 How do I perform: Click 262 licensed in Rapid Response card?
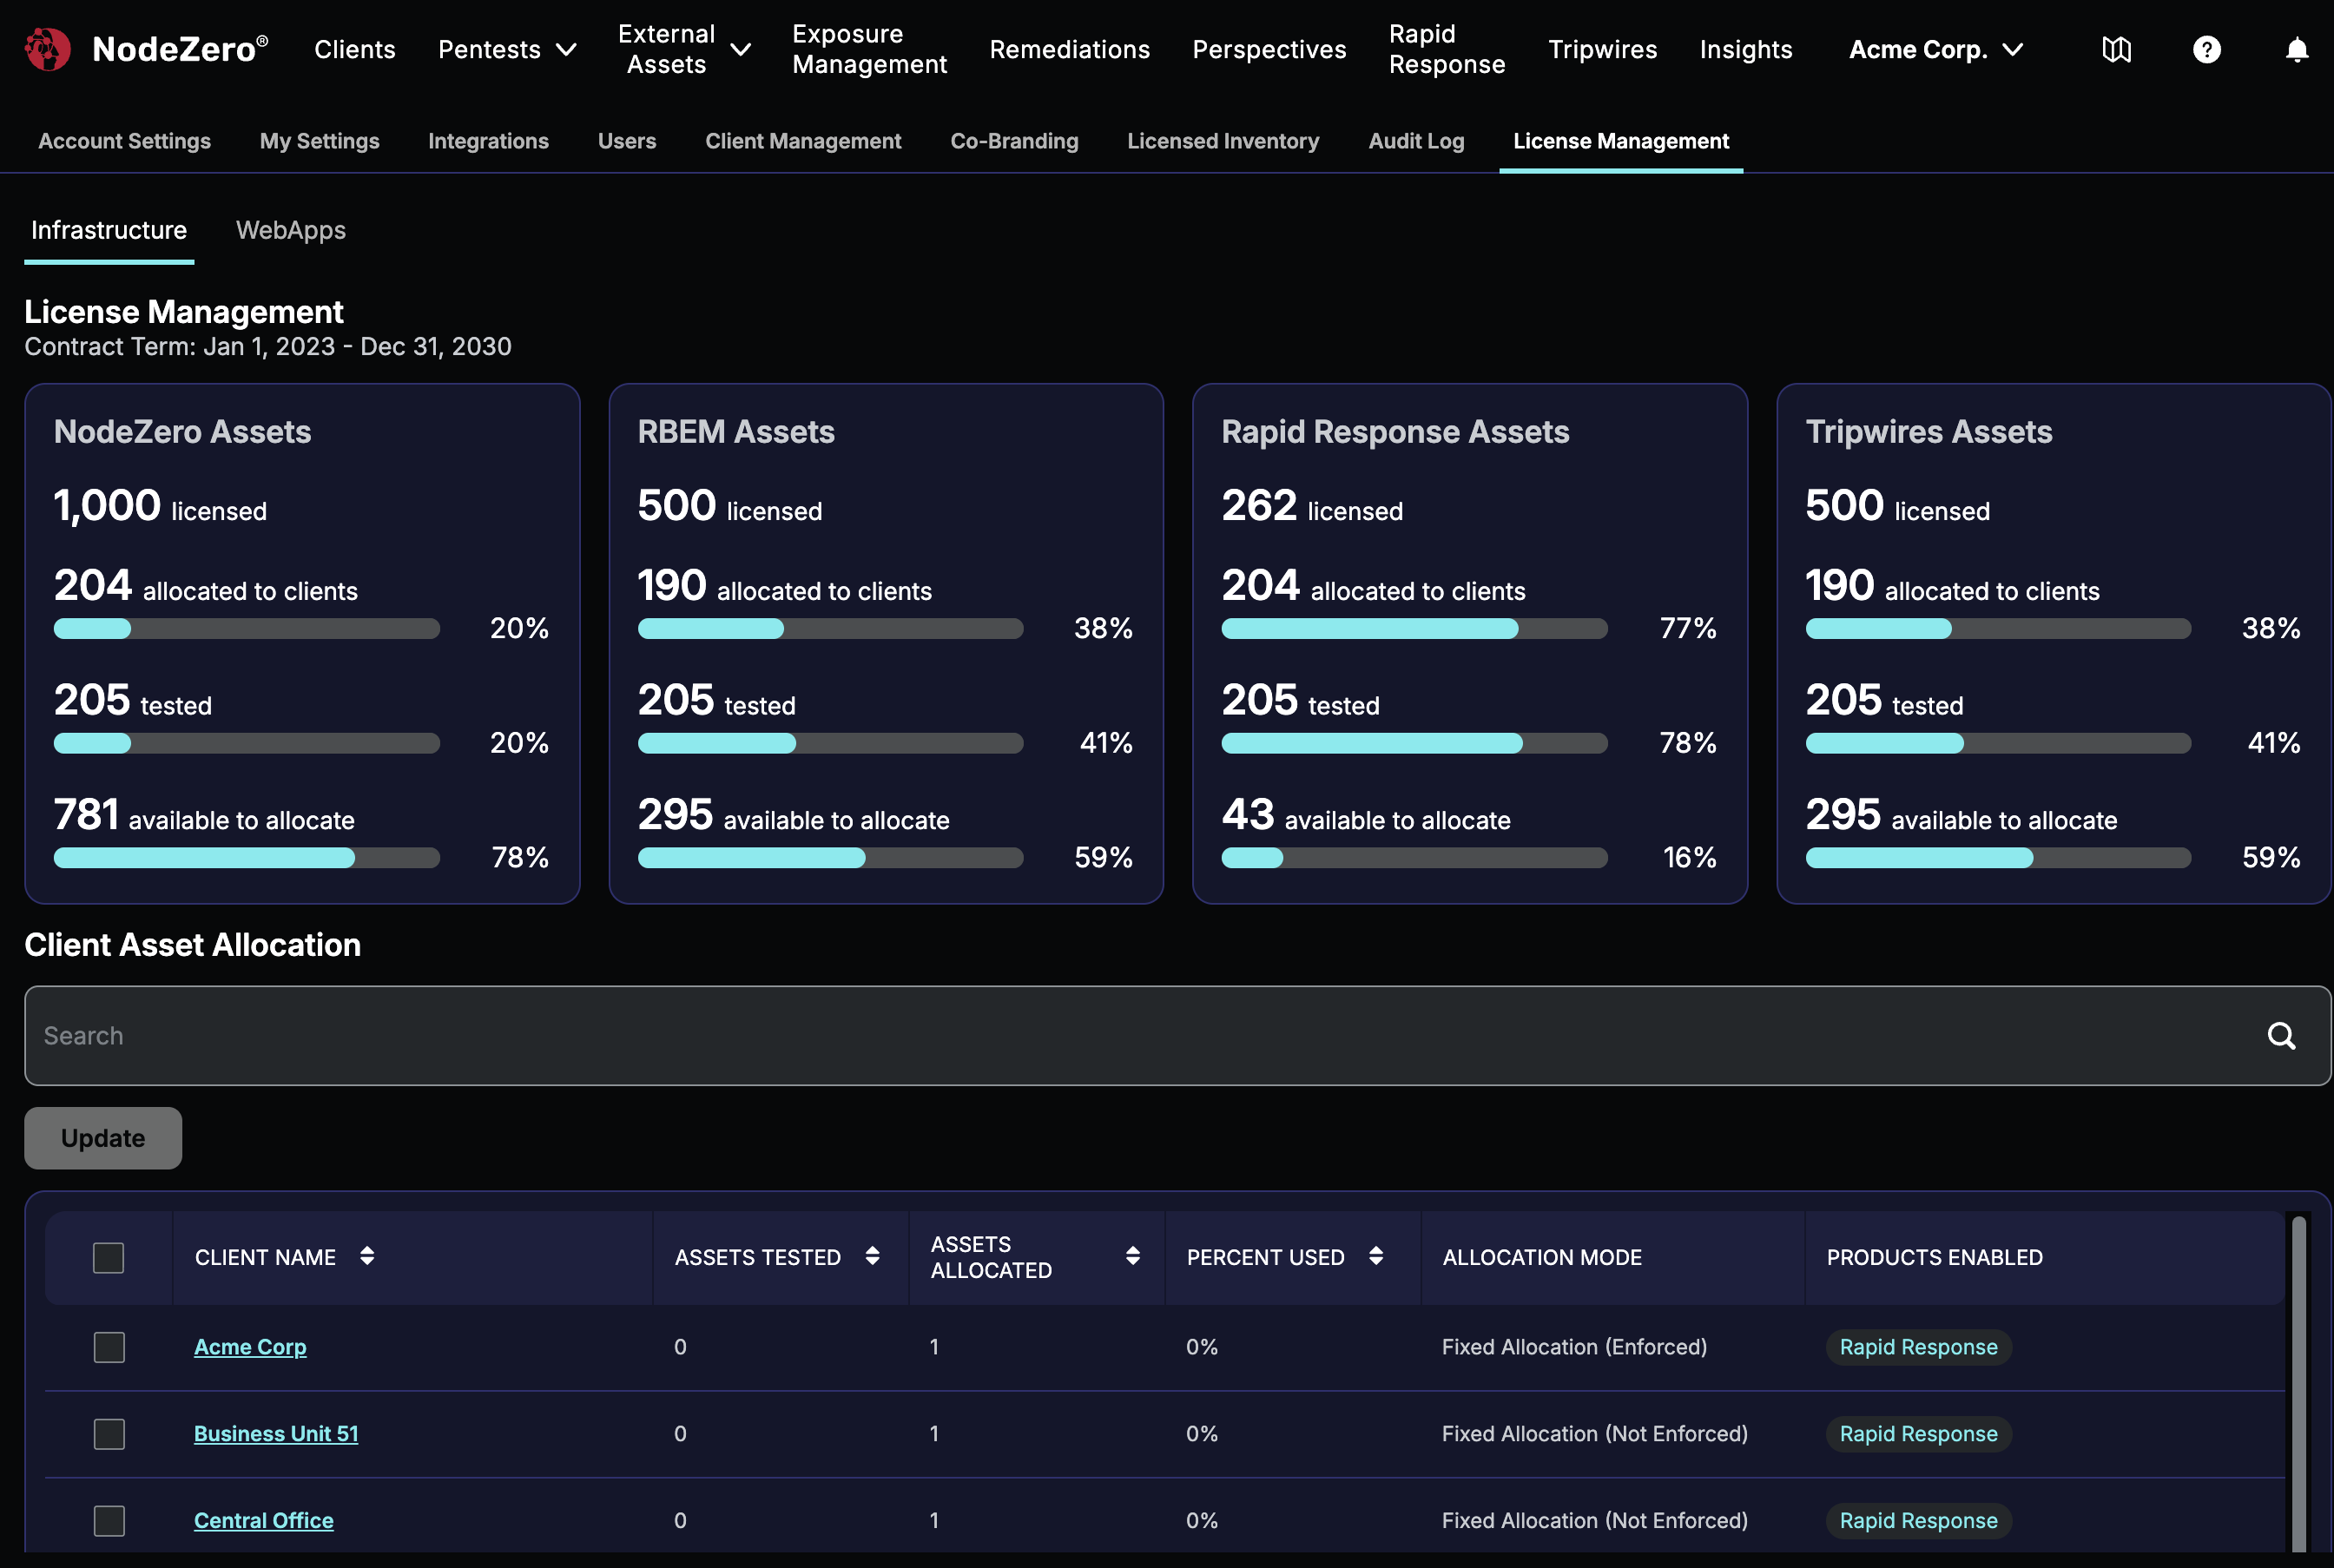point(1312,506)
